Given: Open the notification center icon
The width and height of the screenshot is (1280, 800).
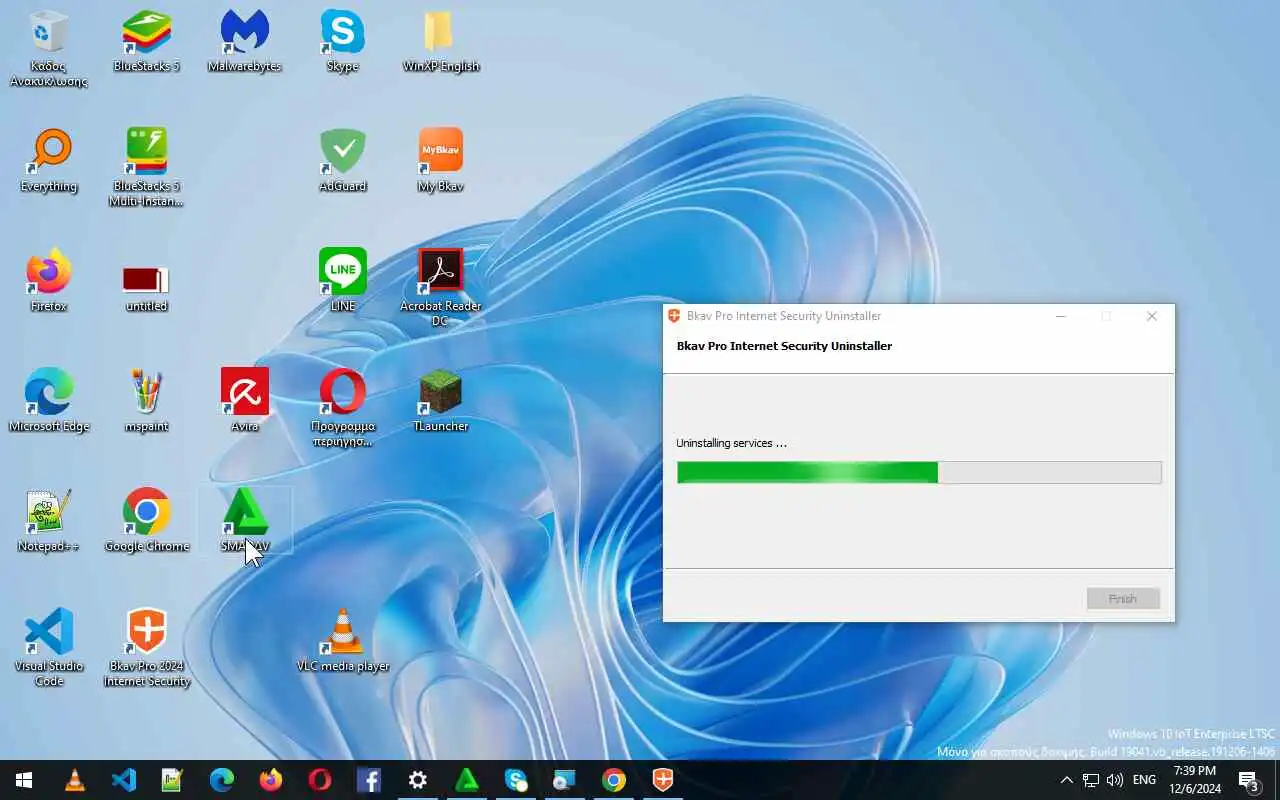Looking at the screenshot, I should [x=1249, y=780].
